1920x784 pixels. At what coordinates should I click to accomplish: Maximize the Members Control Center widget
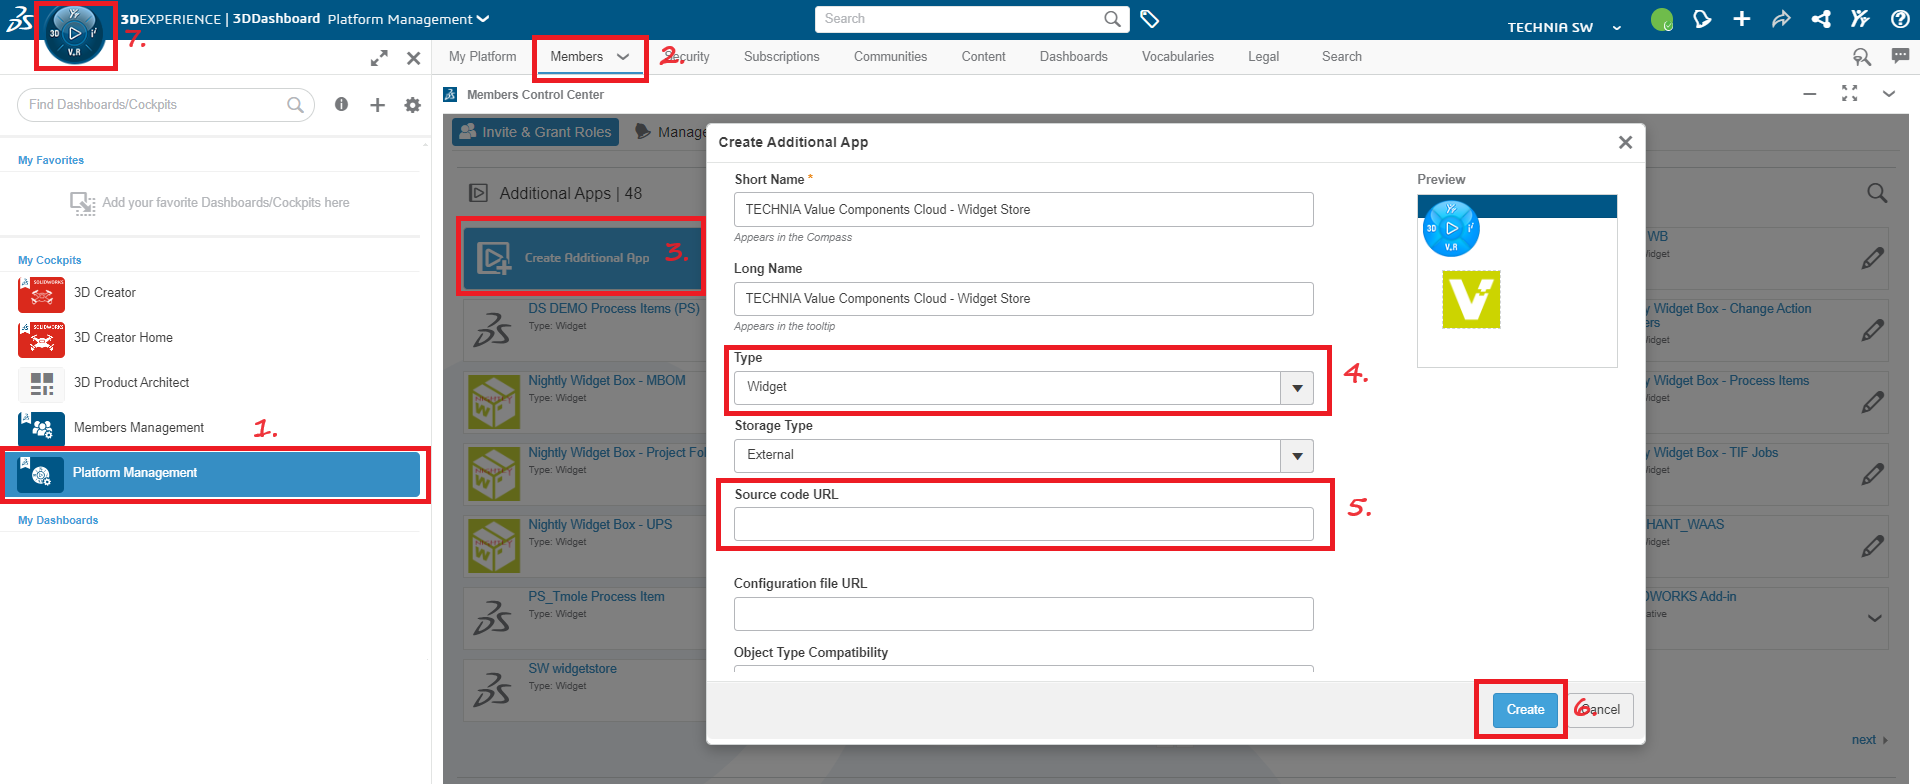tap(1849, 93)
